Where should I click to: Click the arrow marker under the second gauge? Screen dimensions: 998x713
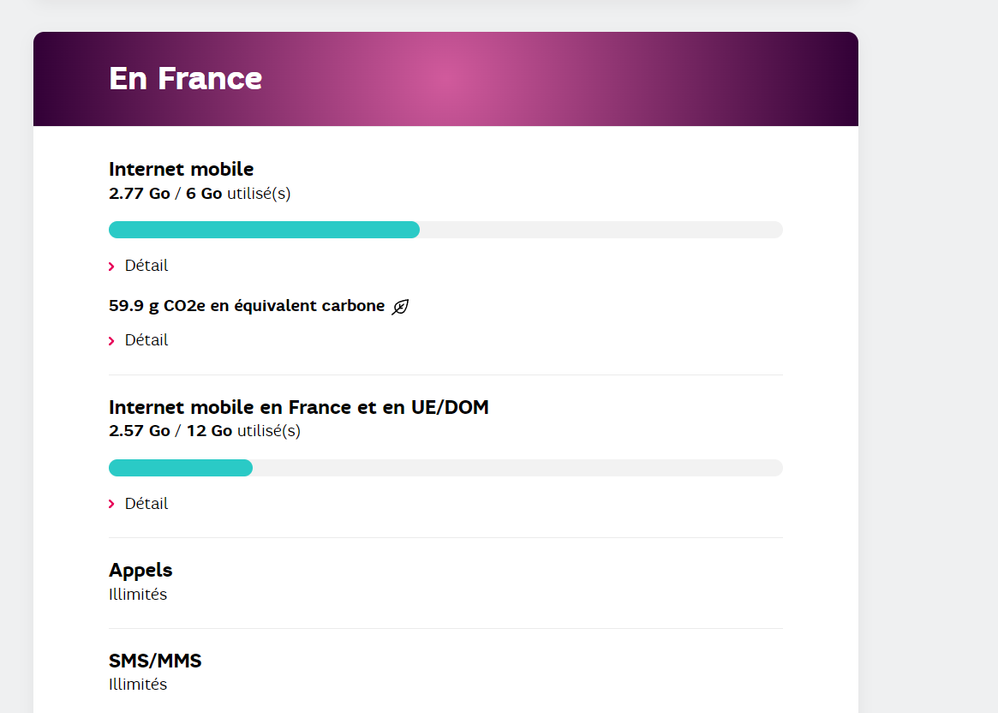coord(111,504)
